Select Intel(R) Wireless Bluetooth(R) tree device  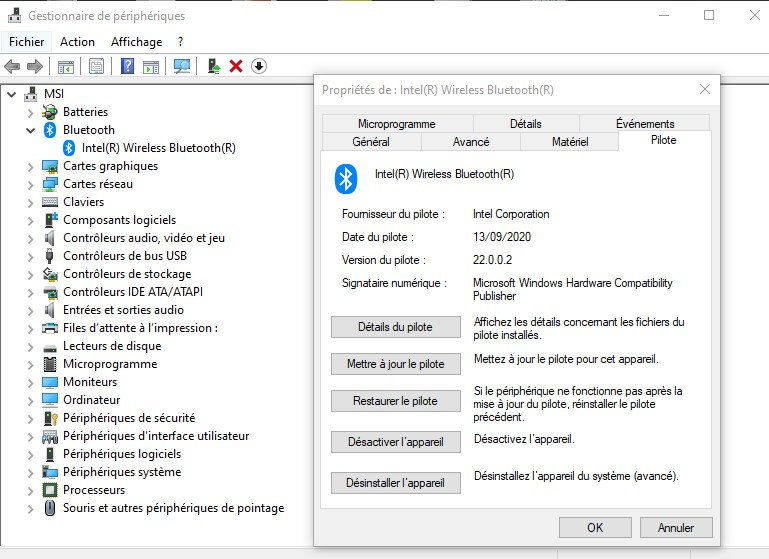[x=158, y=148]
